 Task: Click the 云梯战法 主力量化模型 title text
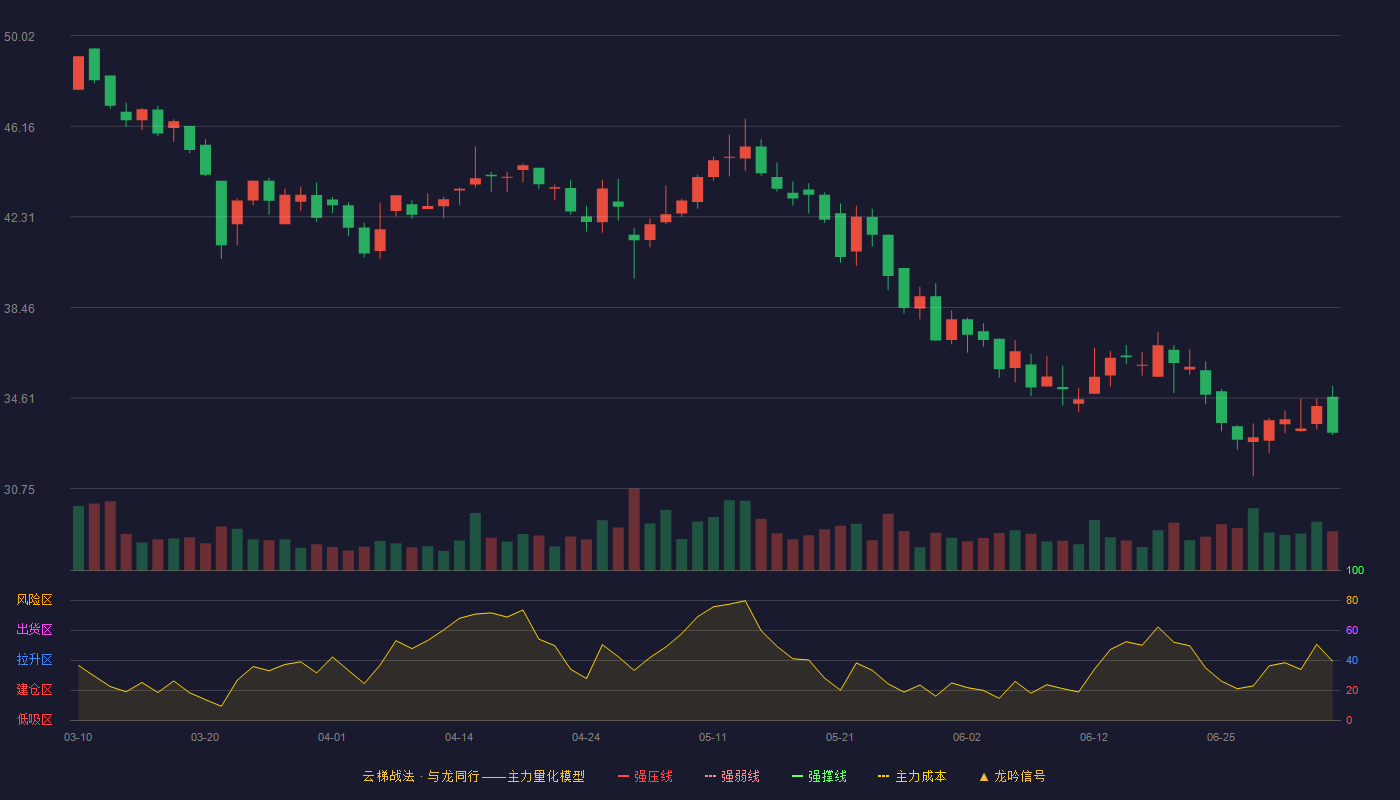(474, 776)
